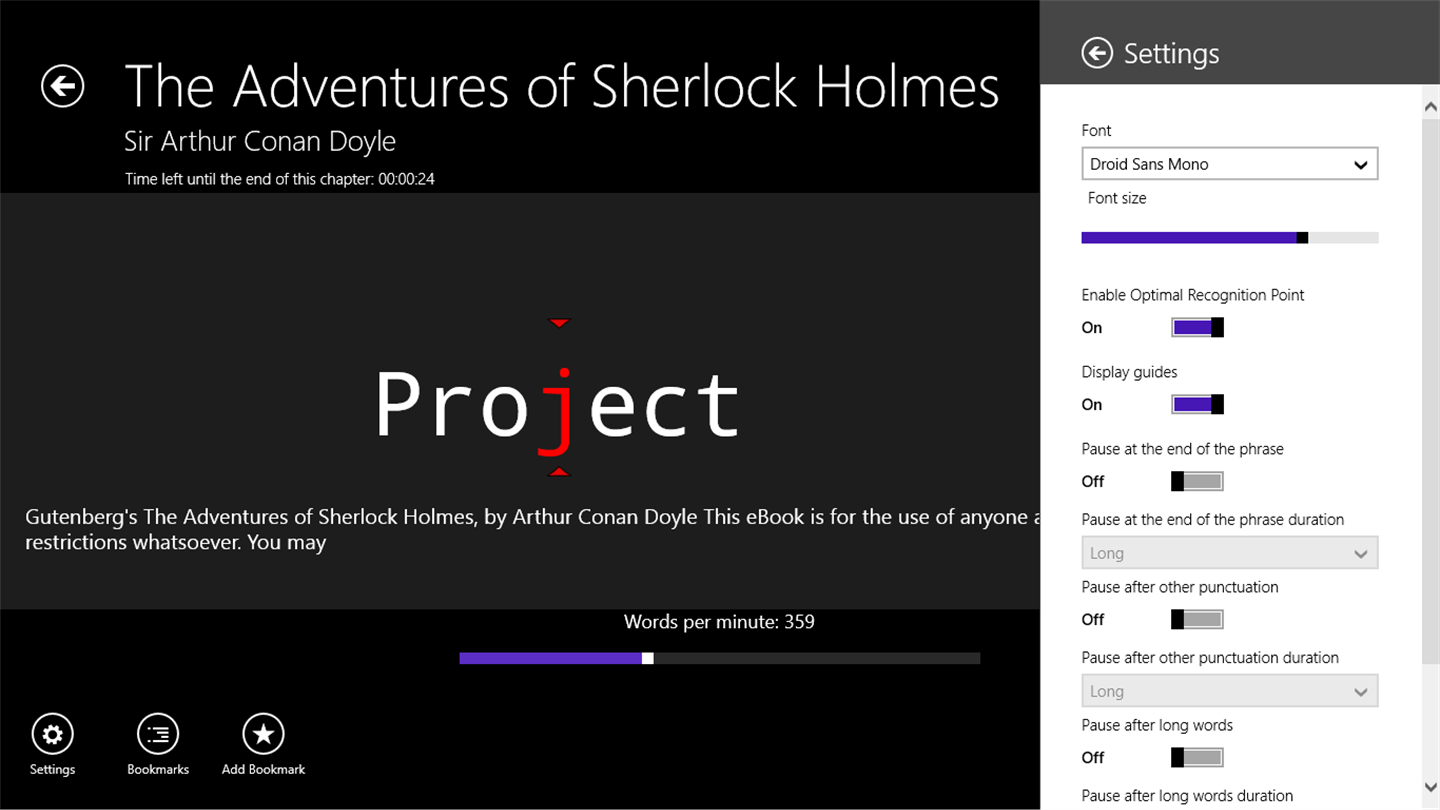Open Settings from the bottom app bar
The width and height of the screenshot is (1440, 810).
click(52, 735)
